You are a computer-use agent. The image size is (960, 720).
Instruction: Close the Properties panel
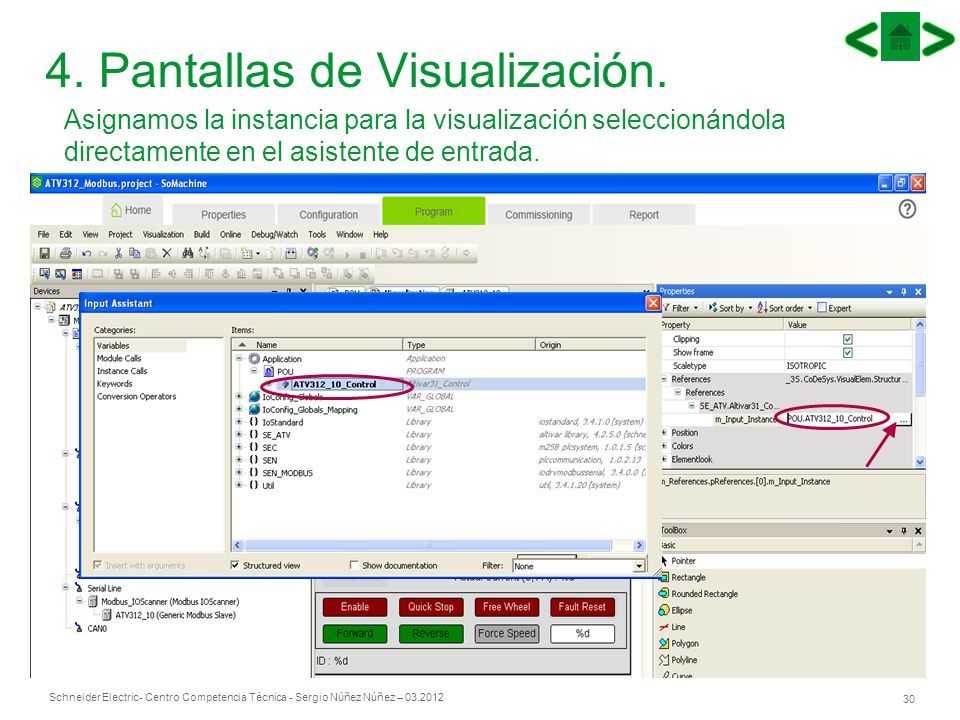click(x=918, y=292)
